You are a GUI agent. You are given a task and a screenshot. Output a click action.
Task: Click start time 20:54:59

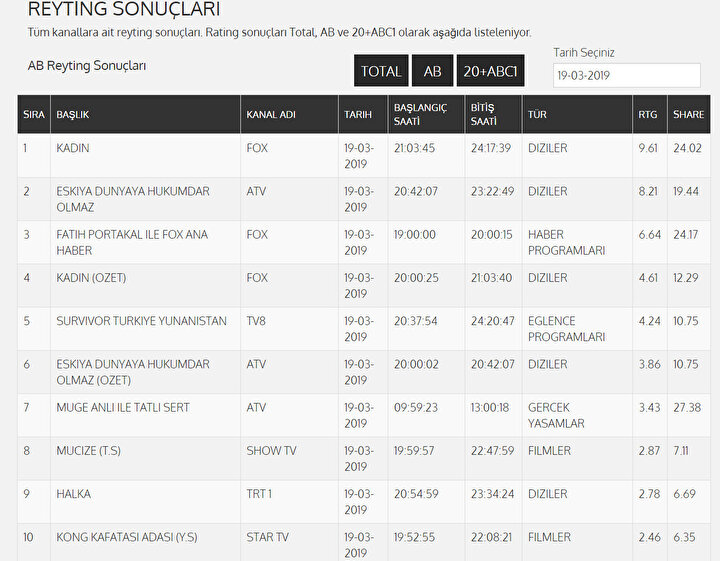[416, 494]
